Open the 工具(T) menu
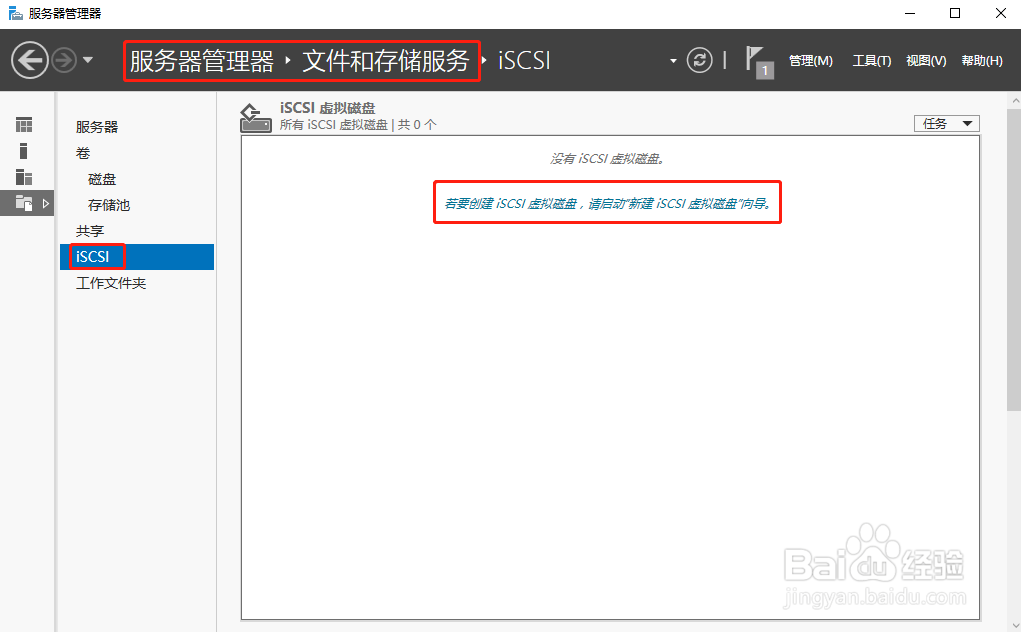Screen dimensions: 1021x632 click(871, 60)
